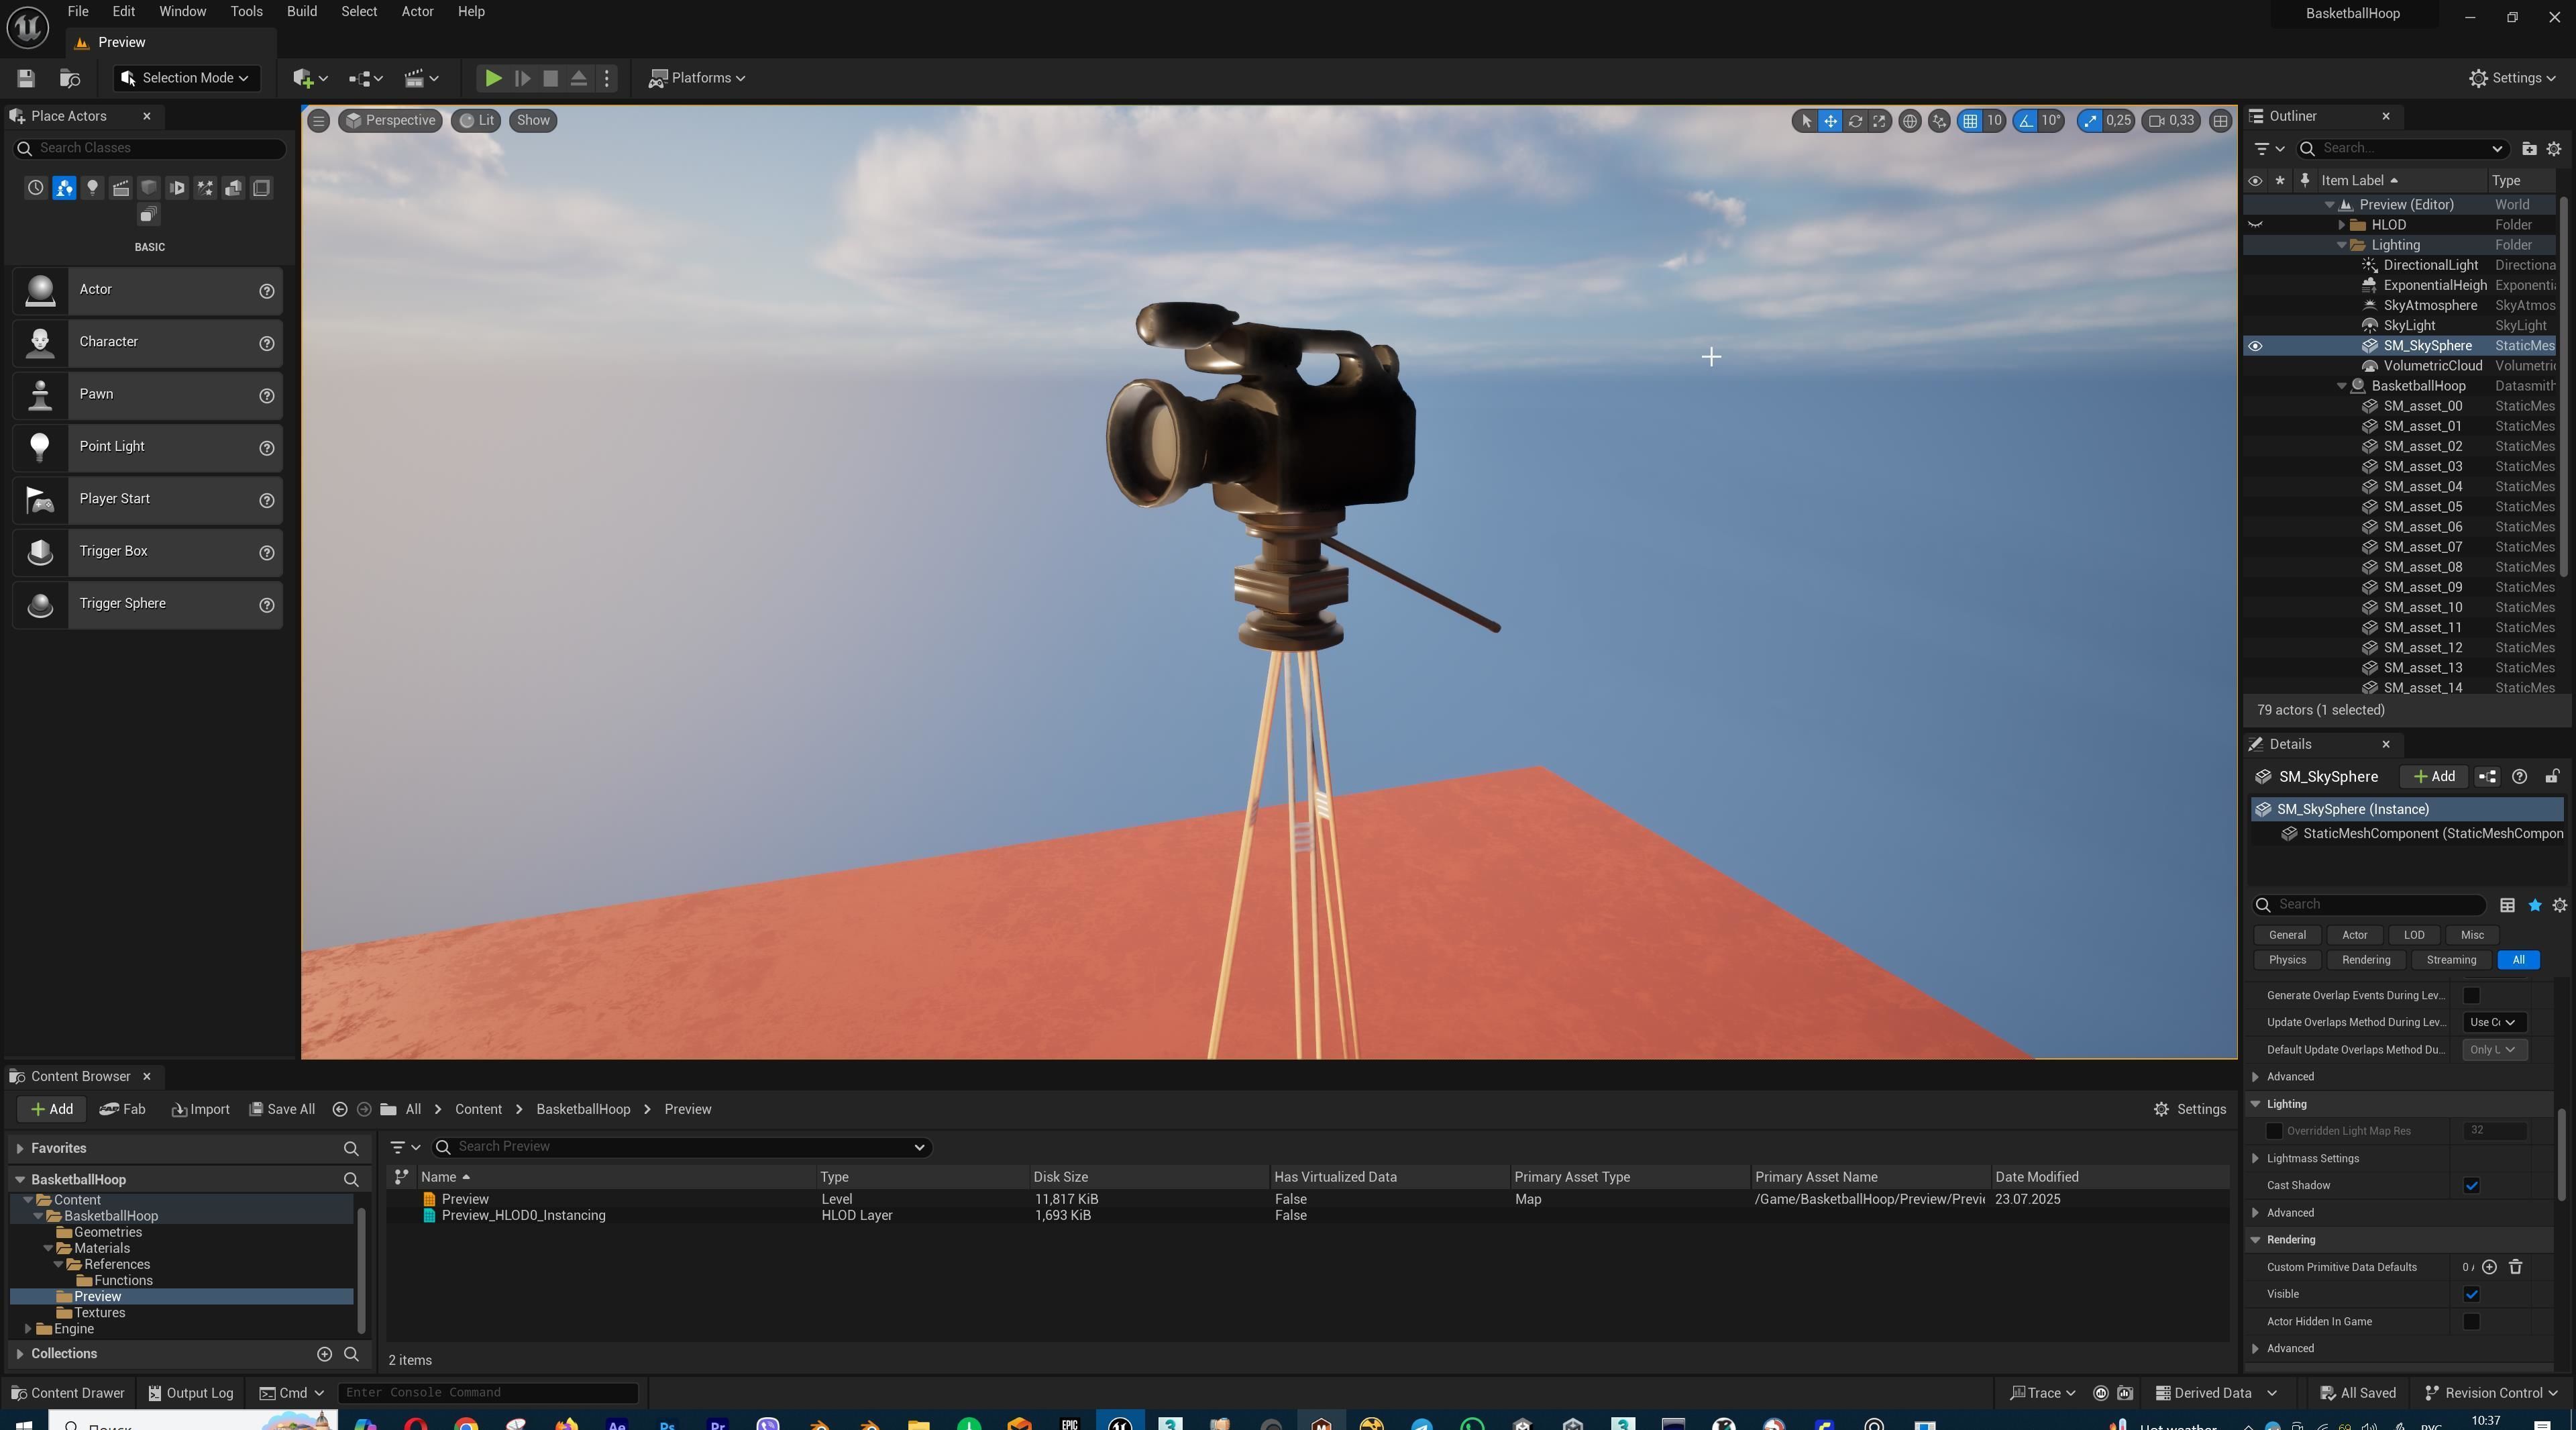Collapse the BasketballHoop outliner group
Image resolution: width=2576 pixels, height=1430 pixels.
coord(2341,386)
